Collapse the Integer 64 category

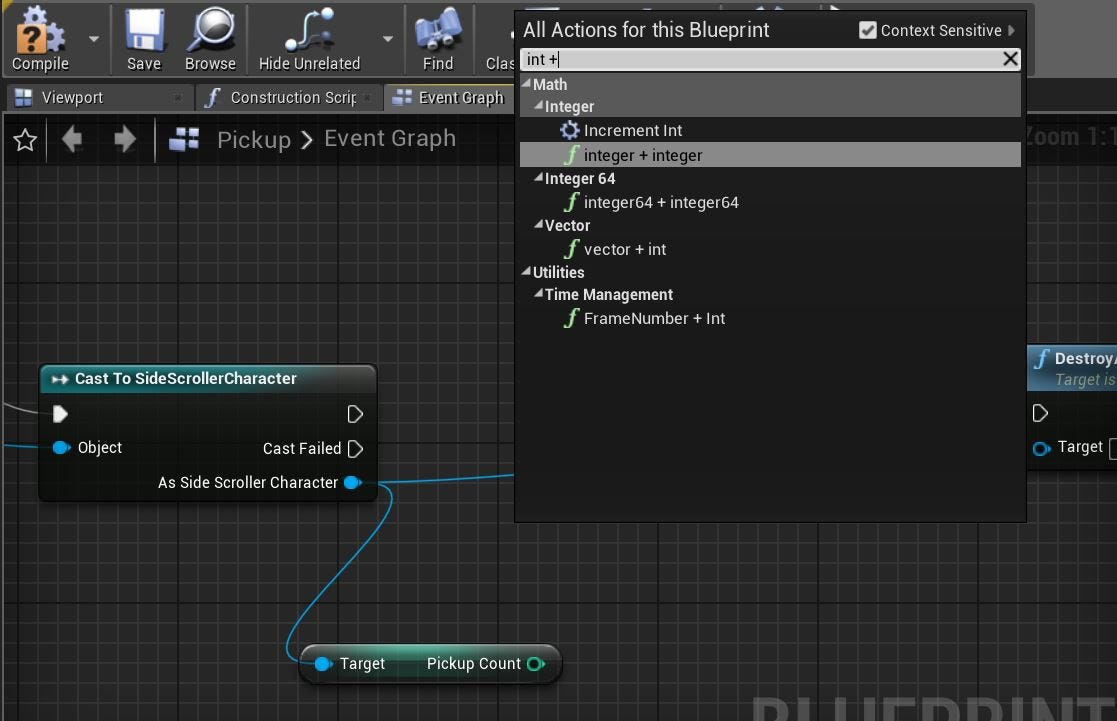click(539, 179)
